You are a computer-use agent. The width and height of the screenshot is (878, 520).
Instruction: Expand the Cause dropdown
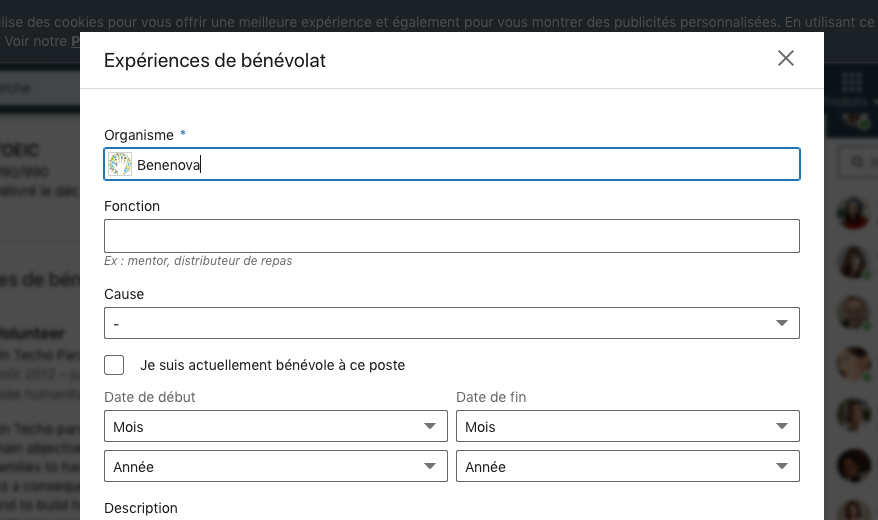pyautogui.click(x=452, y=323)
